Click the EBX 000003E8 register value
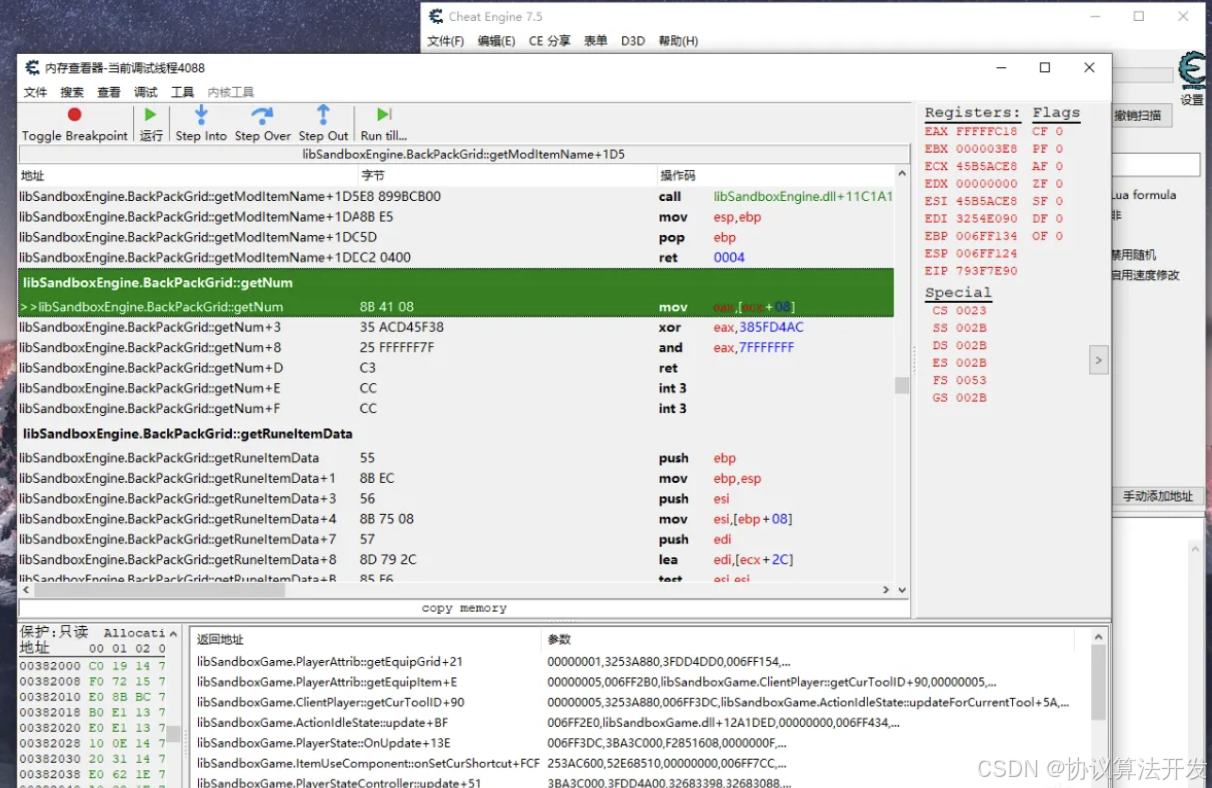Image resolution: width=1212 pixels, height=788 pixels. pos(970,149)
